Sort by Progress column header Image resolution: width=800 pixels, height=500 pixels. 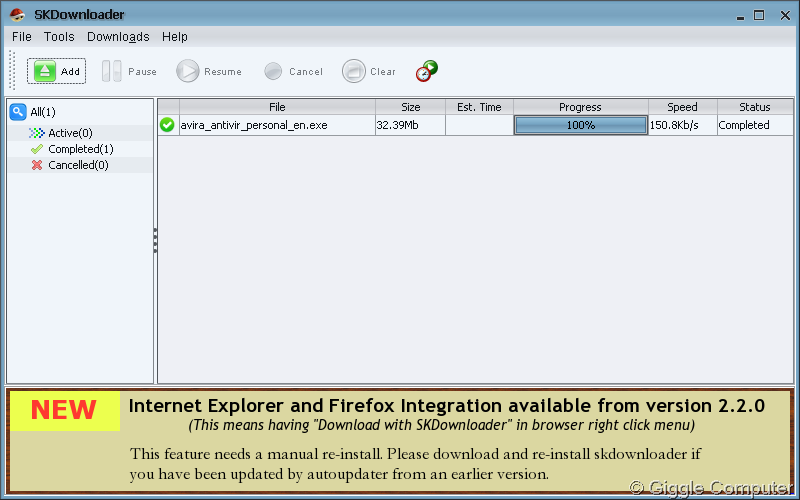(581, 107)
